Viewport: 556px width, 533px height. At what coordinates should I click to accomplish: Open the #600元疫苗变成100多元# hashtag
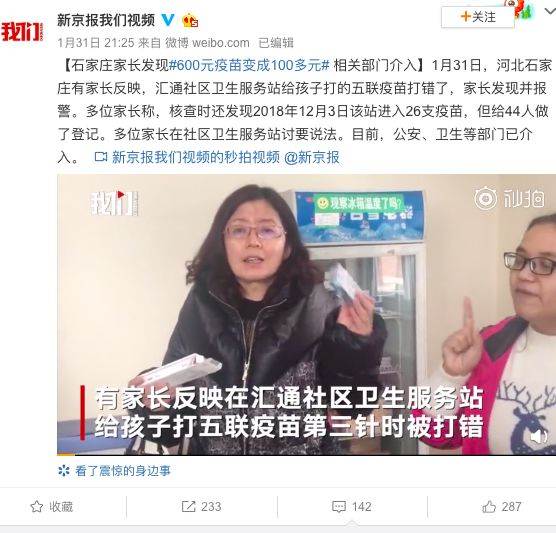(x=250, y=65)
